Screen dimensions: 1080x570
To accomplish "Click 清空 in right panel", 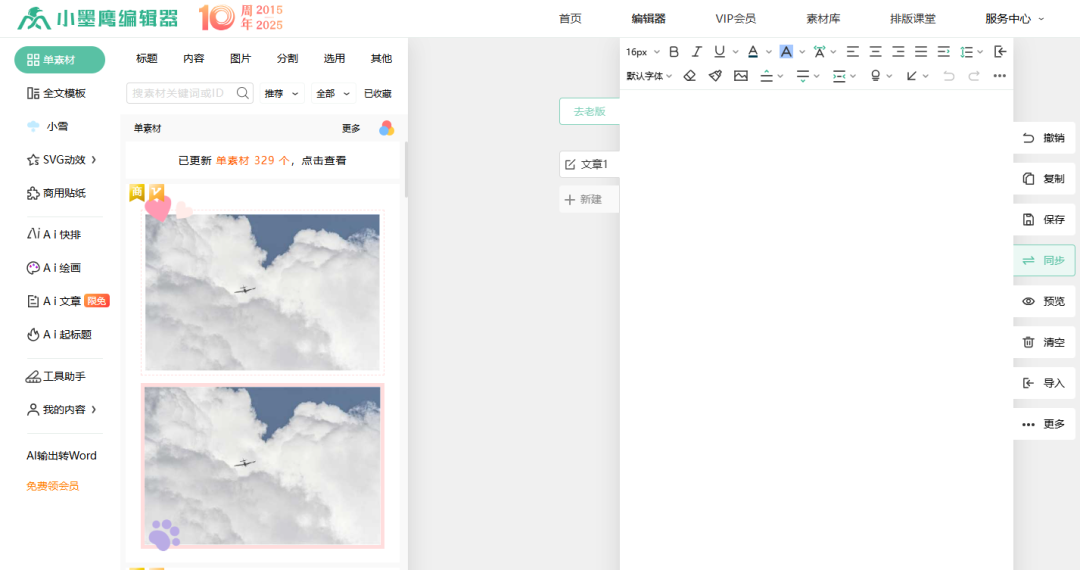I will [x=1044, y=342].
